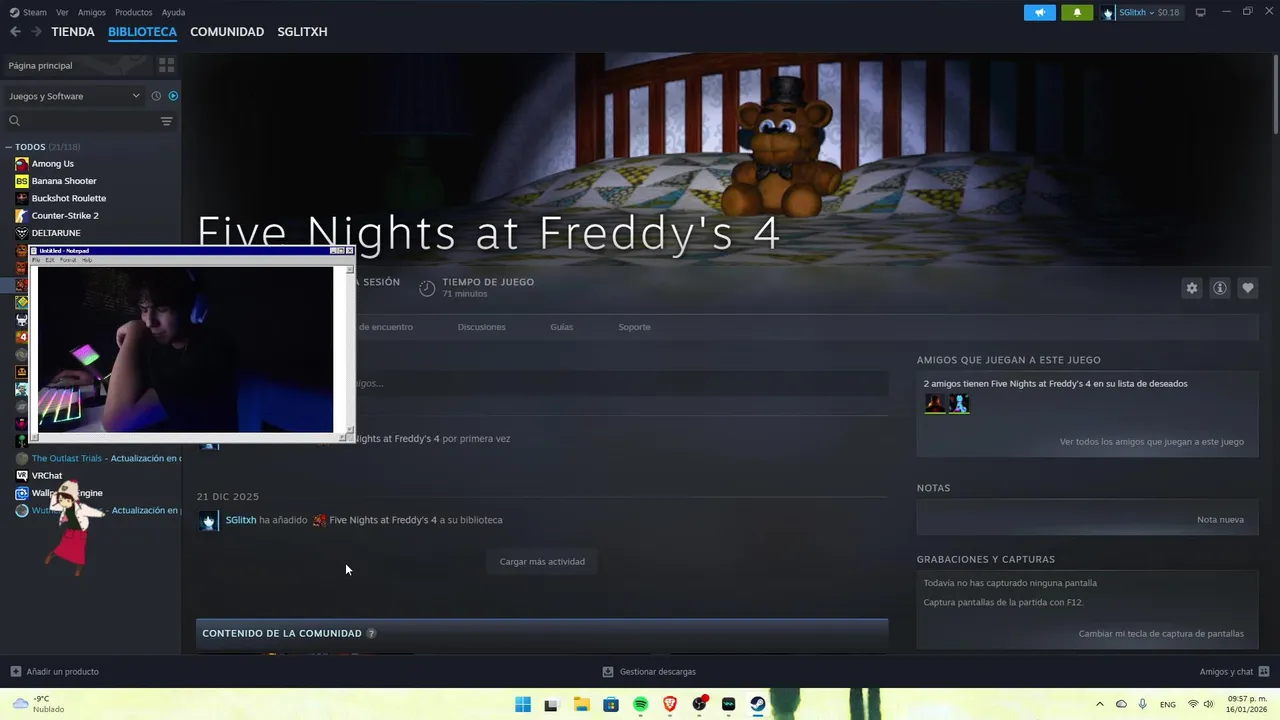
Task: Open the Among Us icon in the library
Action: 22,163
